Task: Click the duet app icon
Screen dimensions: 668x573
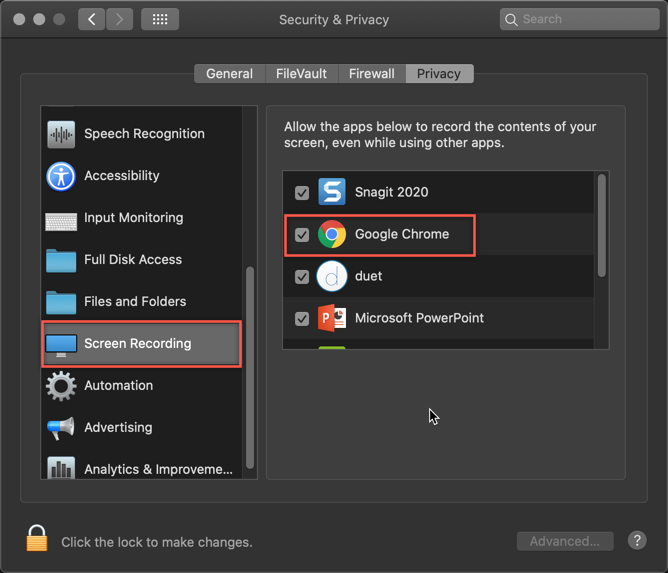Action: (x=332, y=276)
